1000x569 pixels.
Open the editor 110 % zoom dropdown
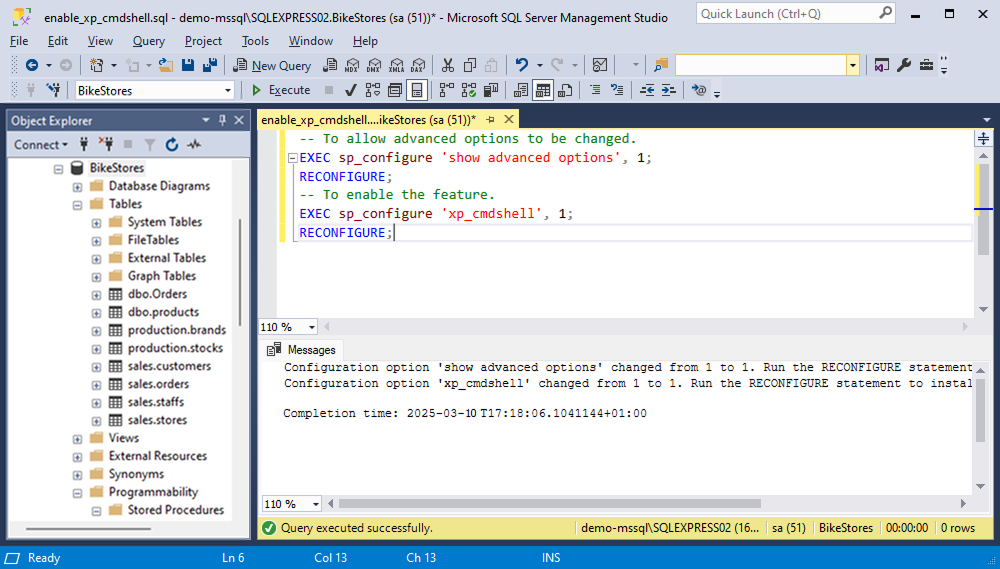point(311,327)
